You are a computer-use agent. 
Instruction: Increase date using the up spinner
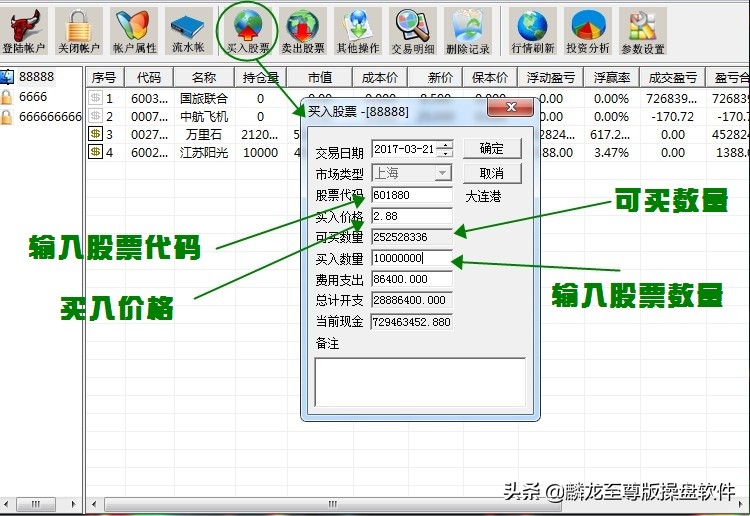pos(445,145)
